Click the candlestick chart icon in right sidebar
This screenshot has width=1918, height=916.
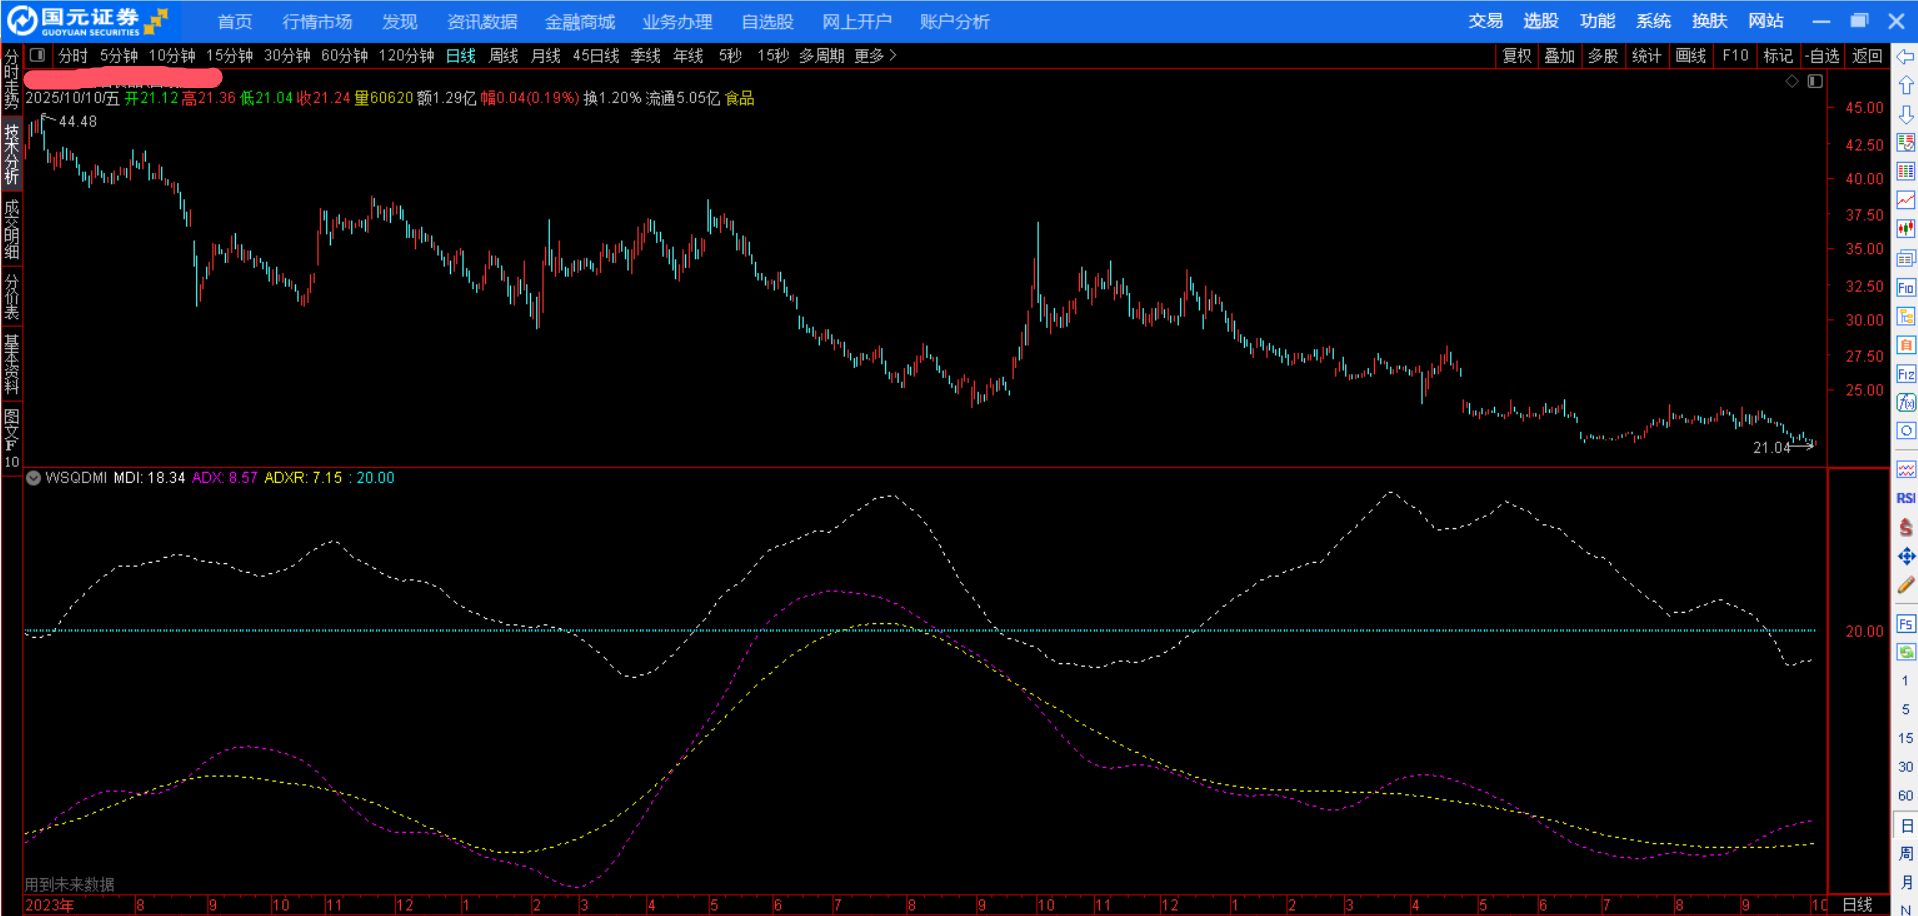(x=1905, y=229)
